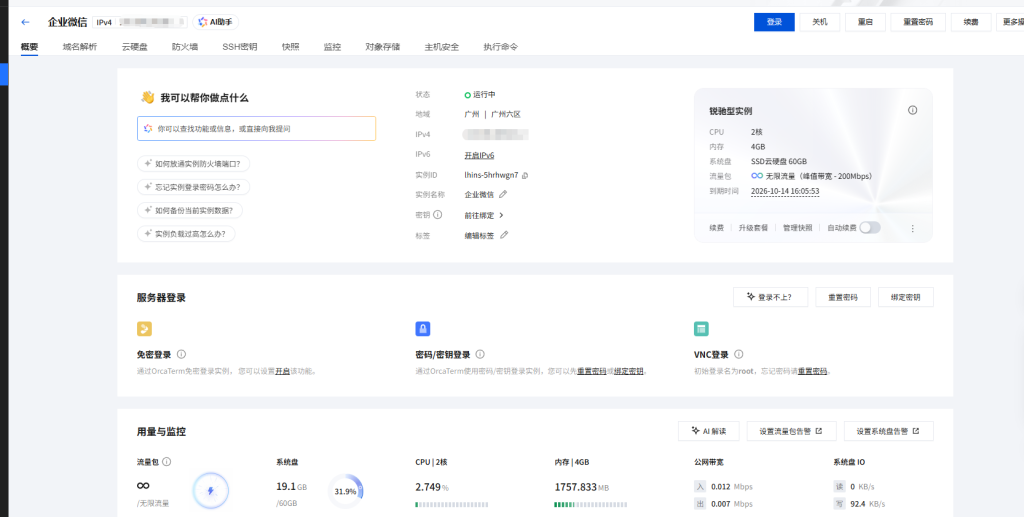Click the pencil icon next to 编辑标签
The width and height of the screenshot is (1024, 517).
504,235
